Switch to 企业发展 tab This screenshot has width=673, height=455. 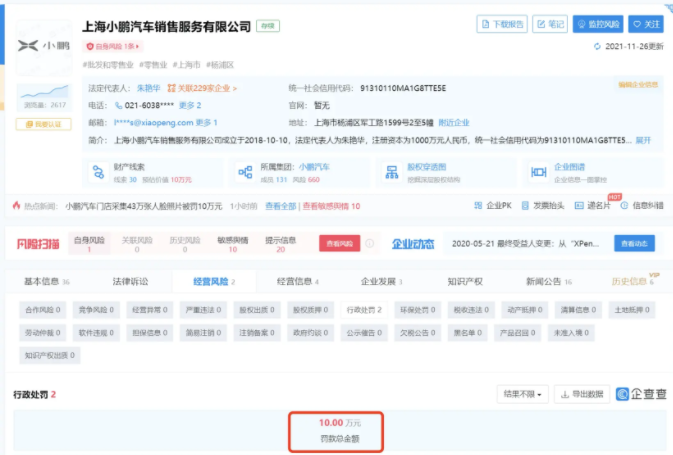click(x=382, y=282)
